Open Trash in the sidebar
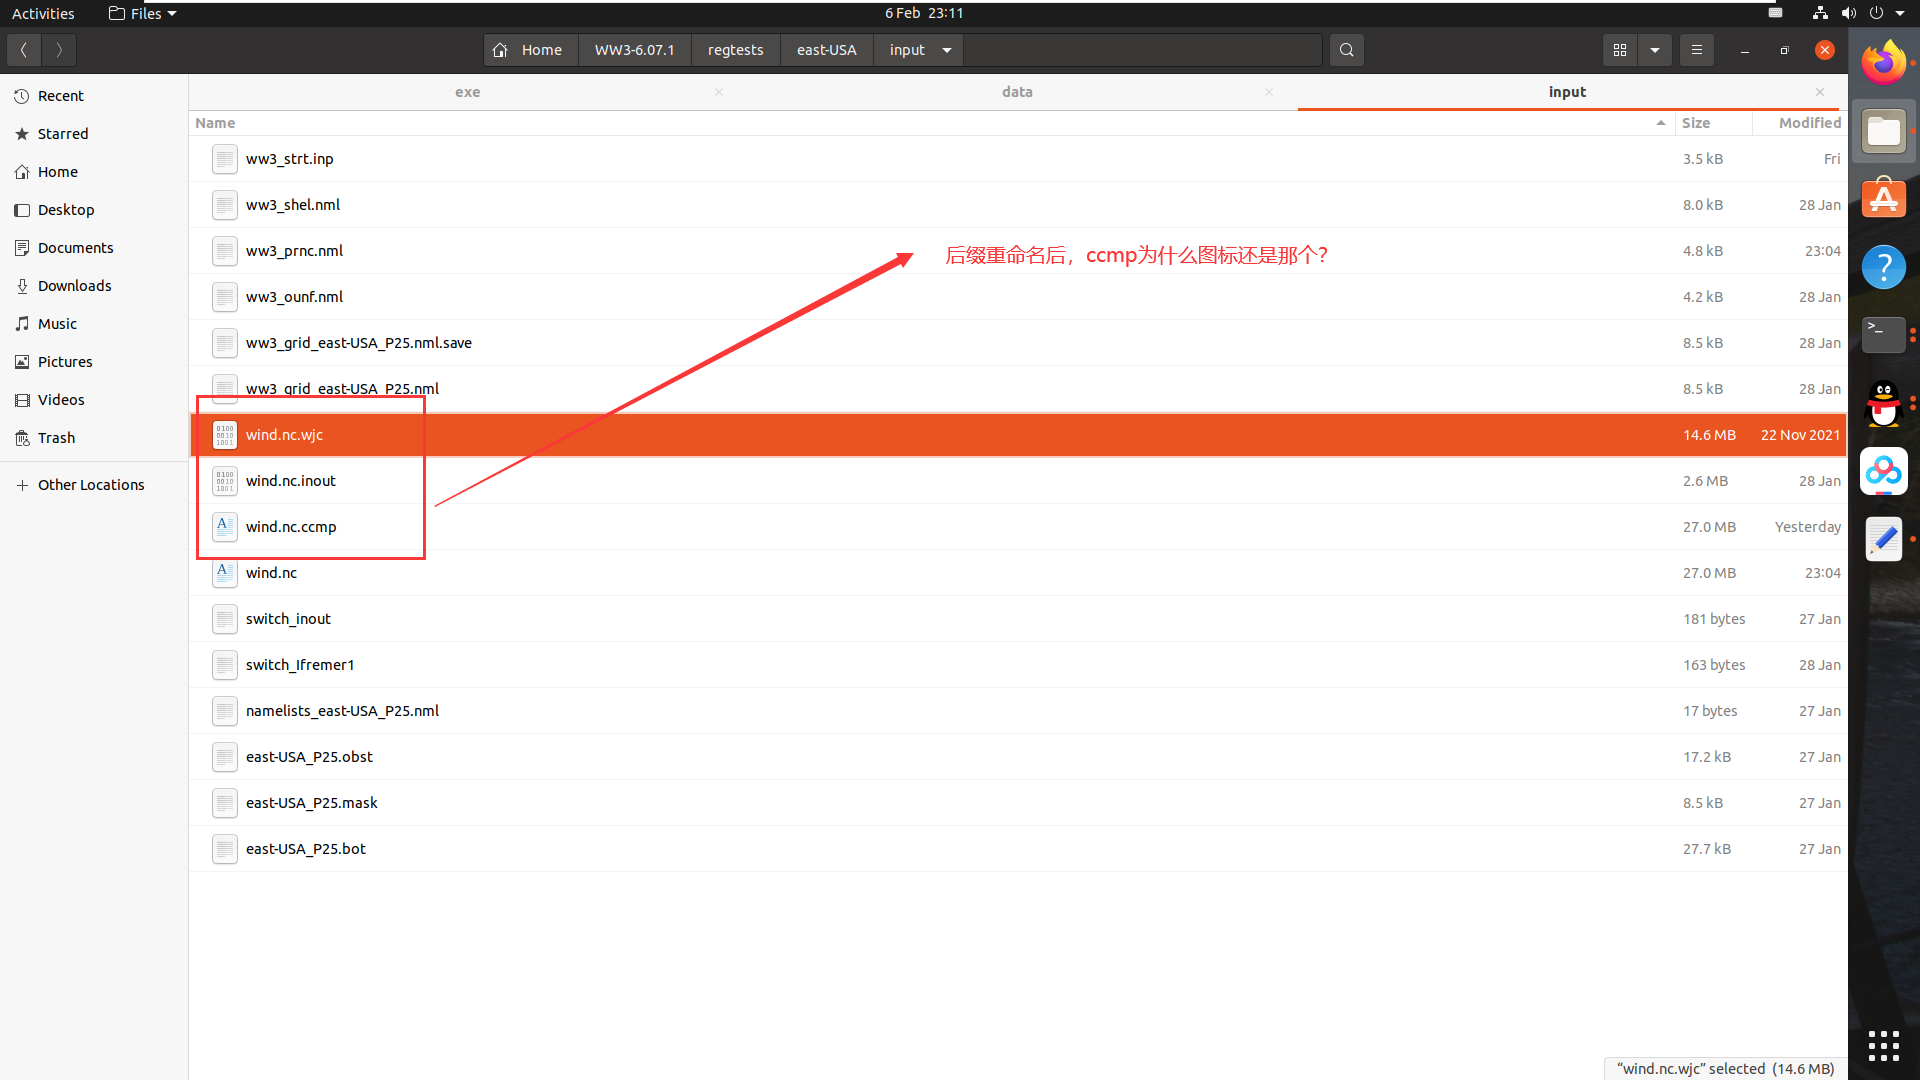The width and height of the screenshot is (1920, 1080). coord(56,438)
